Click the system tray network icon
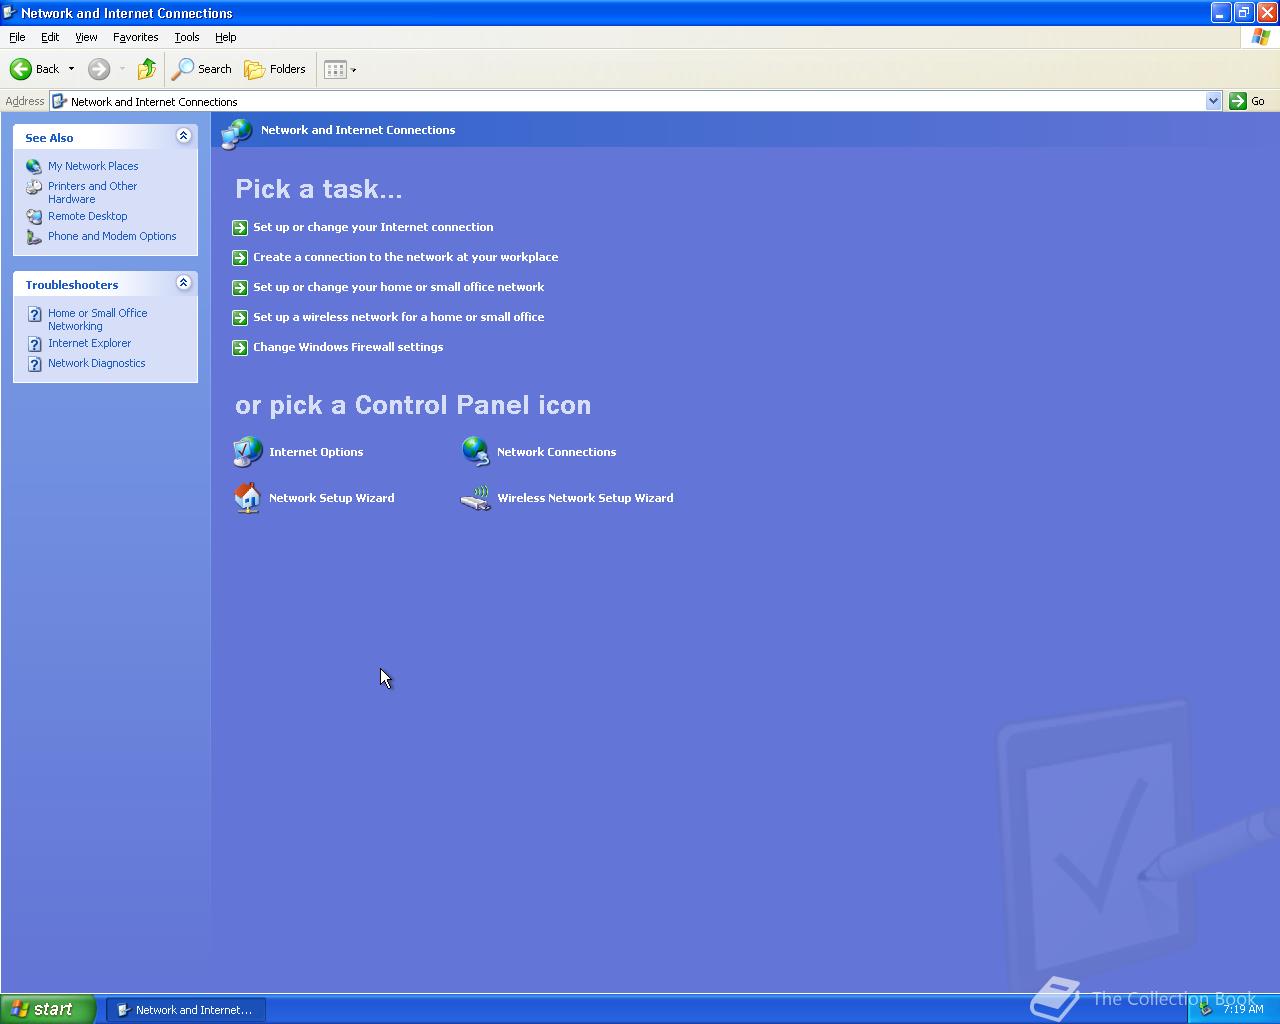Screen dimensions: 1280x1024 pyautogui.click(x=1206, y=1010)
